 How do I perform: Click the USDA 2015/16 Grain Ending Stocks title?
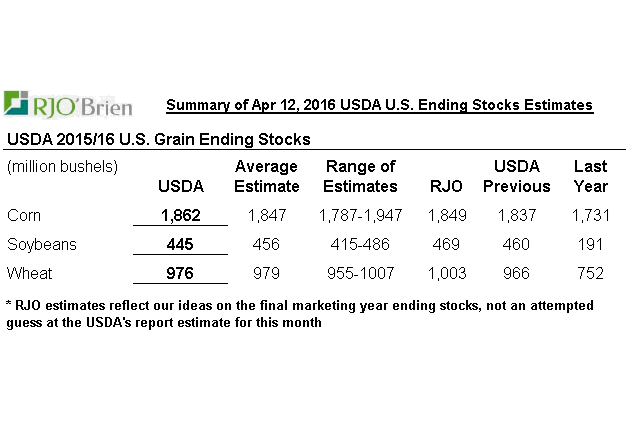pyautogui.click(x=158, y=138)
